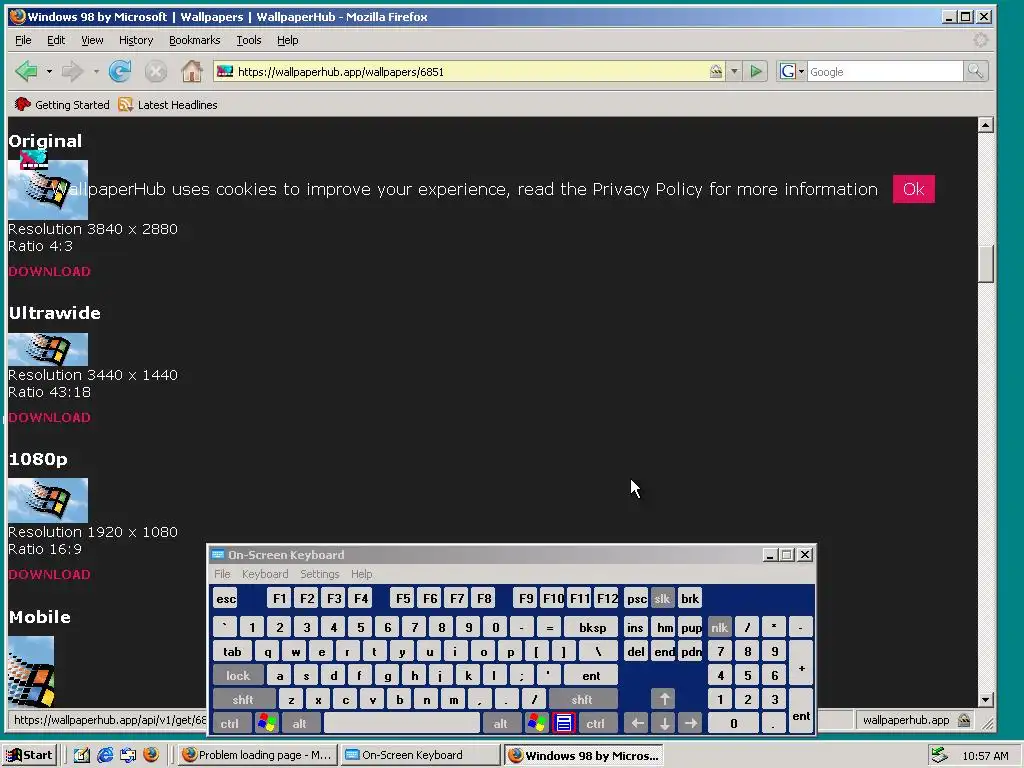Launch Internet Explorer from quick launch

(105, 755)
